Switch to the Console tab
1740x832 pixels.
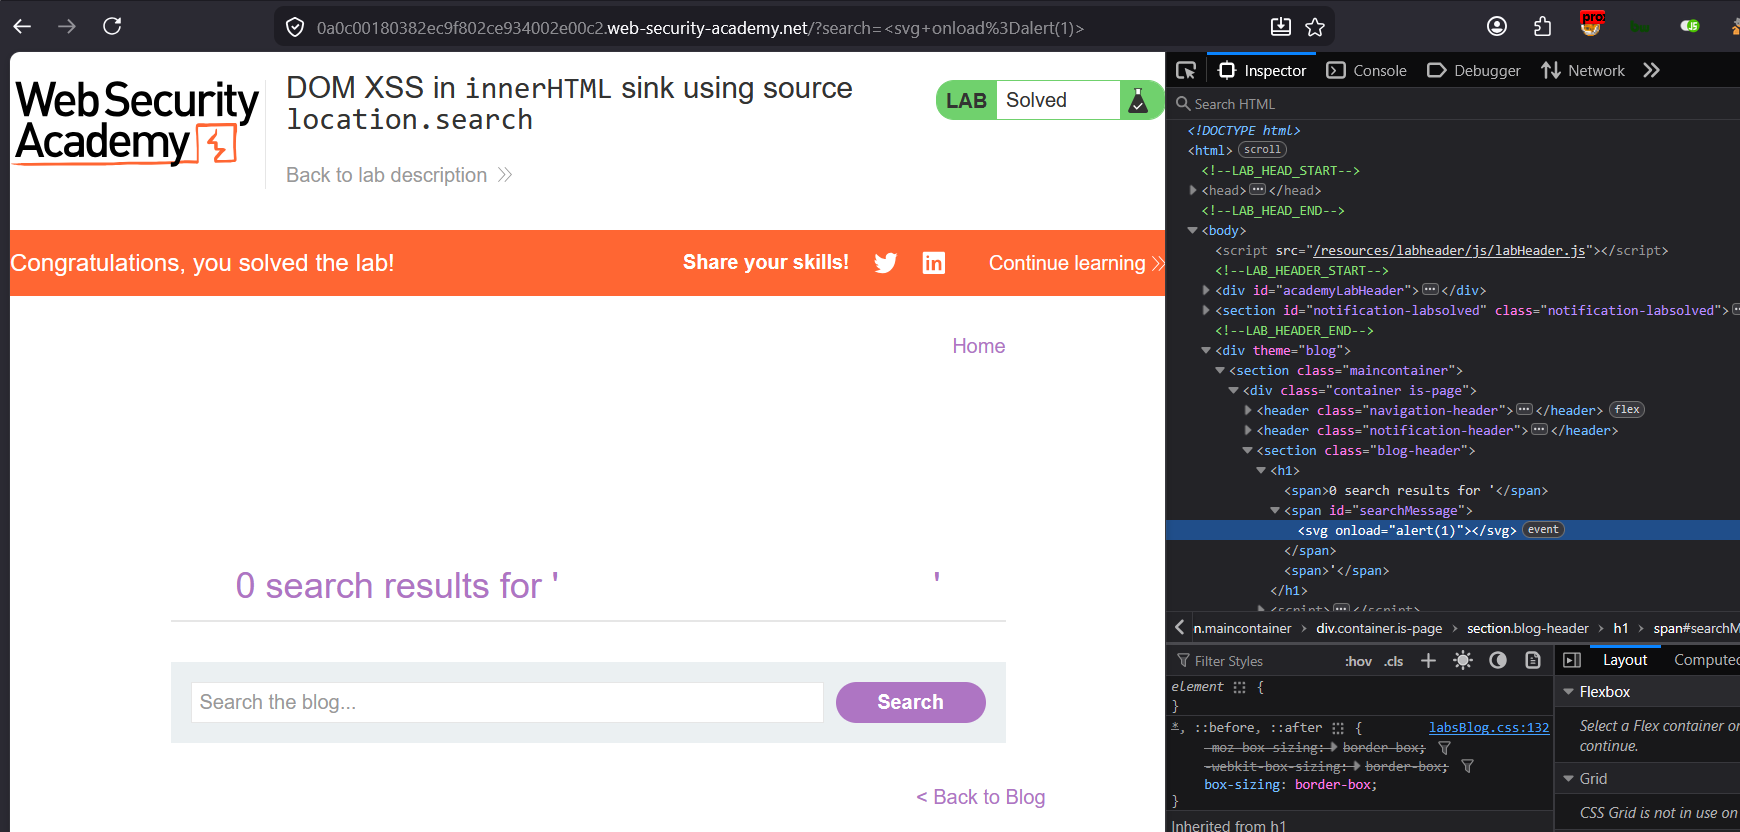(x=1366, y=70)
